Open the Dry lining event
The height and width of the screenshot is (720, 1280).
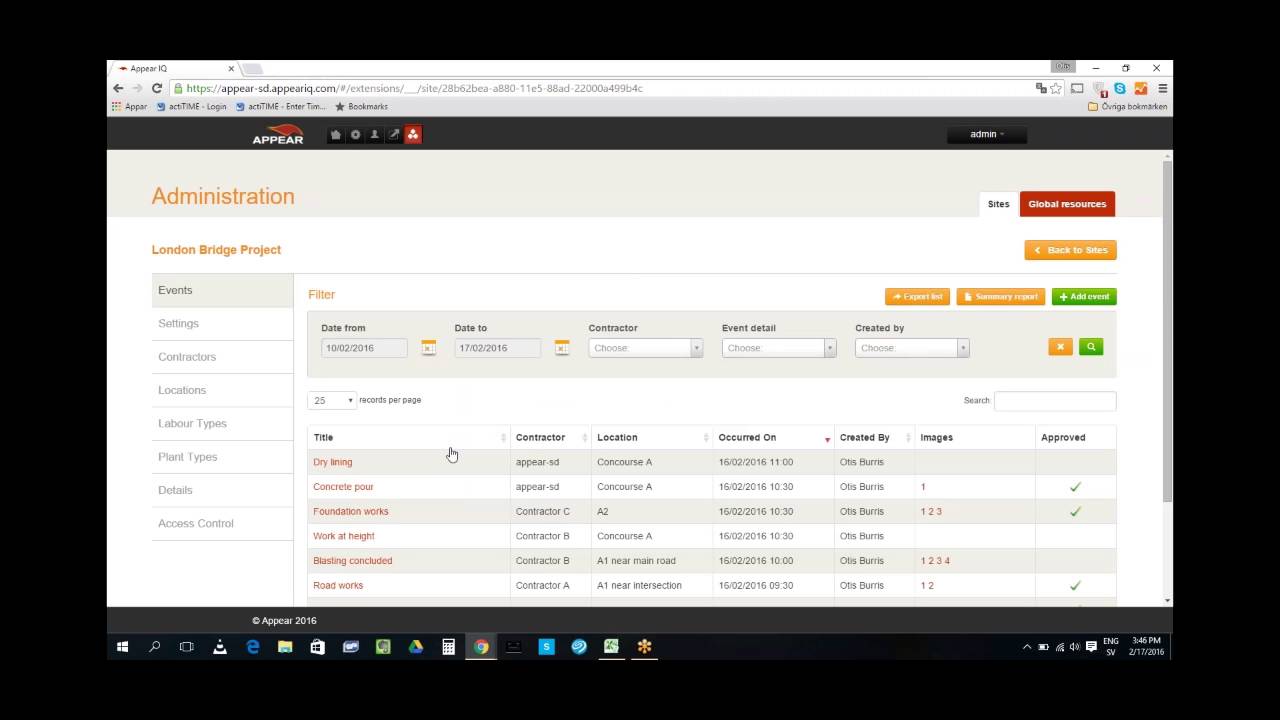coord(332,462)
